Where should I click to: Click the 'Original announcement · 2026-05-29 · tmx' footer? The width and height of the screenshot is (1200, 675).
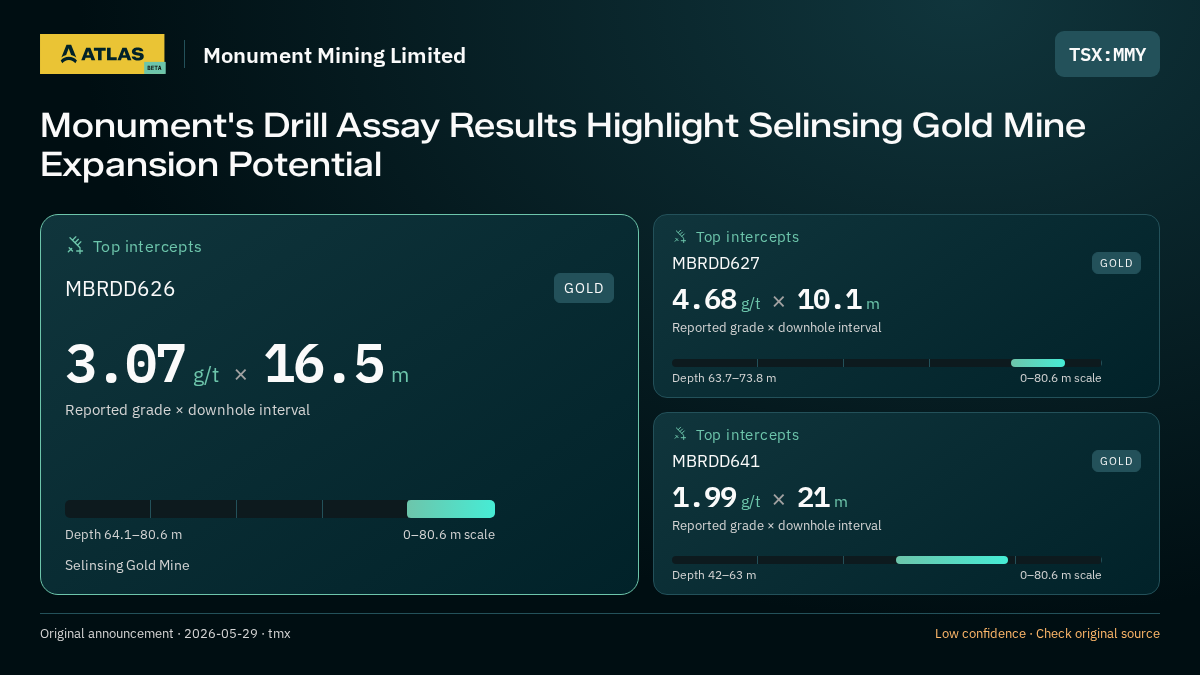(x=165, y=634)
